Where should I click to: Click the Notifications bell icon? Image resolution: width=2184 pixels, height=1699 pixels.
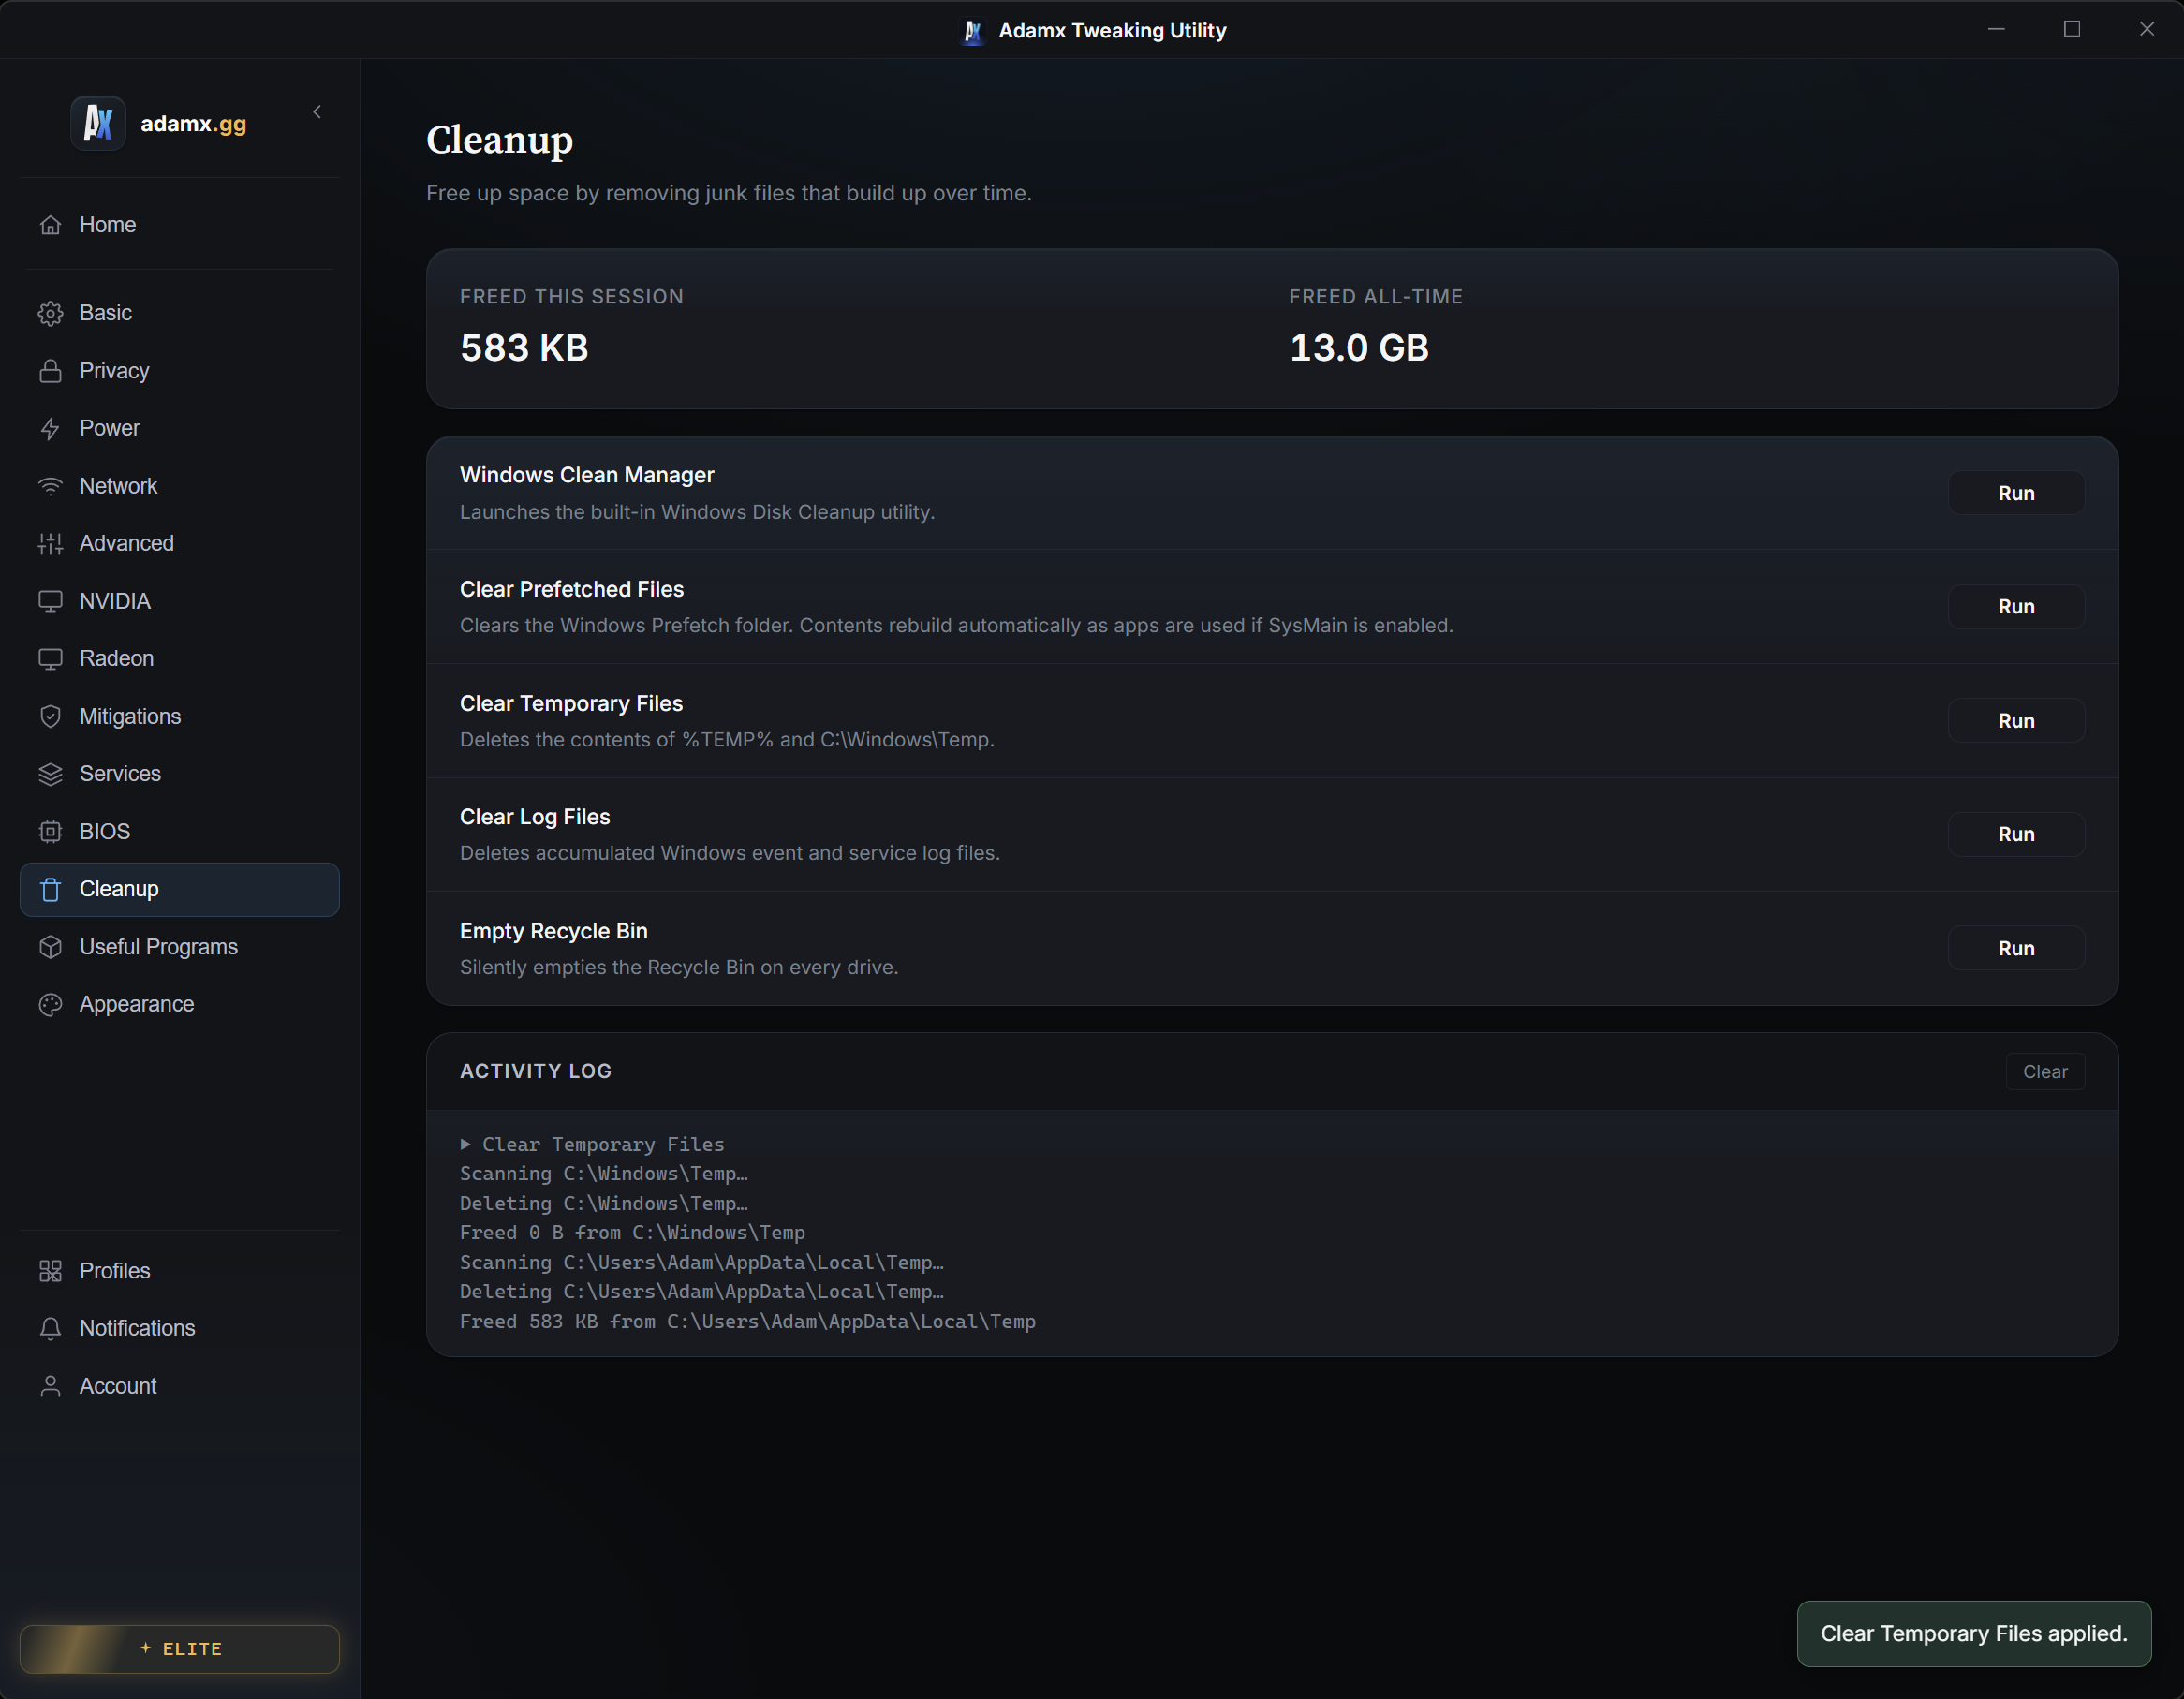(50, 1328)
